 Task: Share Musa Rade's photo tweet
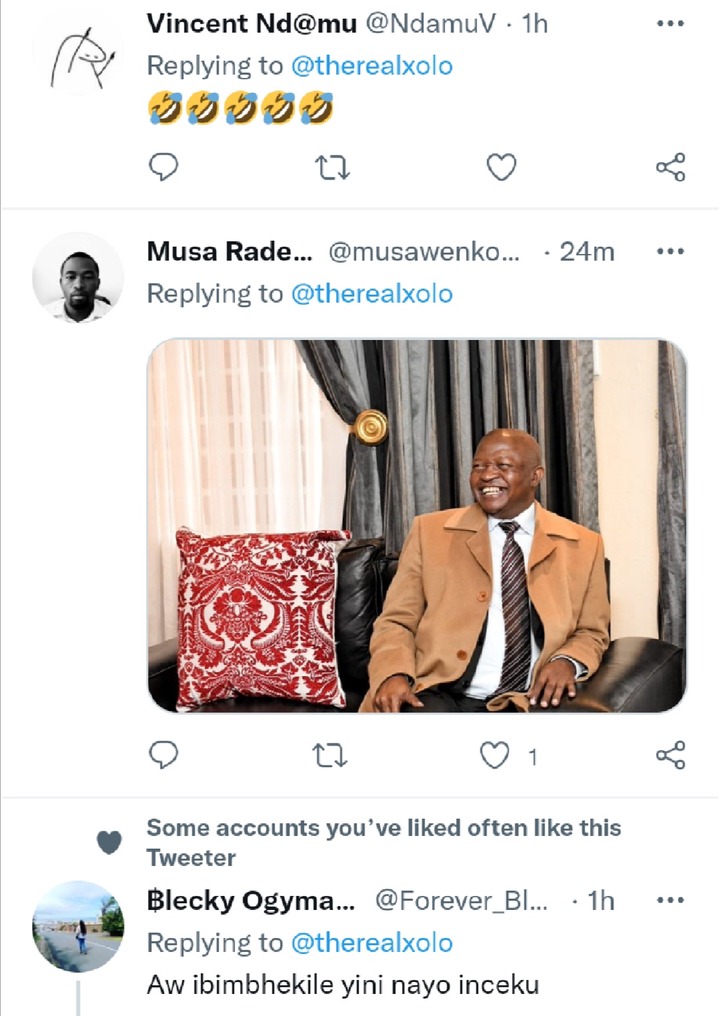pos(670,755)
